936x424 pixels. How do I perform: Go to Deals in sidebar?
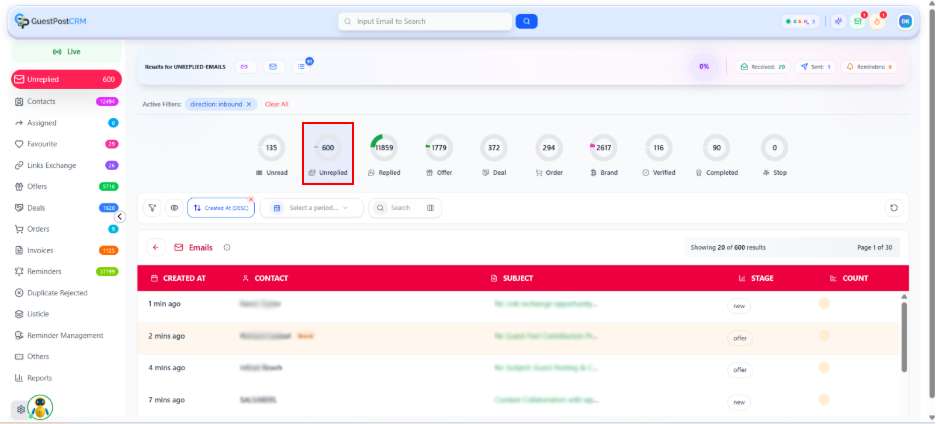point(66,208)
